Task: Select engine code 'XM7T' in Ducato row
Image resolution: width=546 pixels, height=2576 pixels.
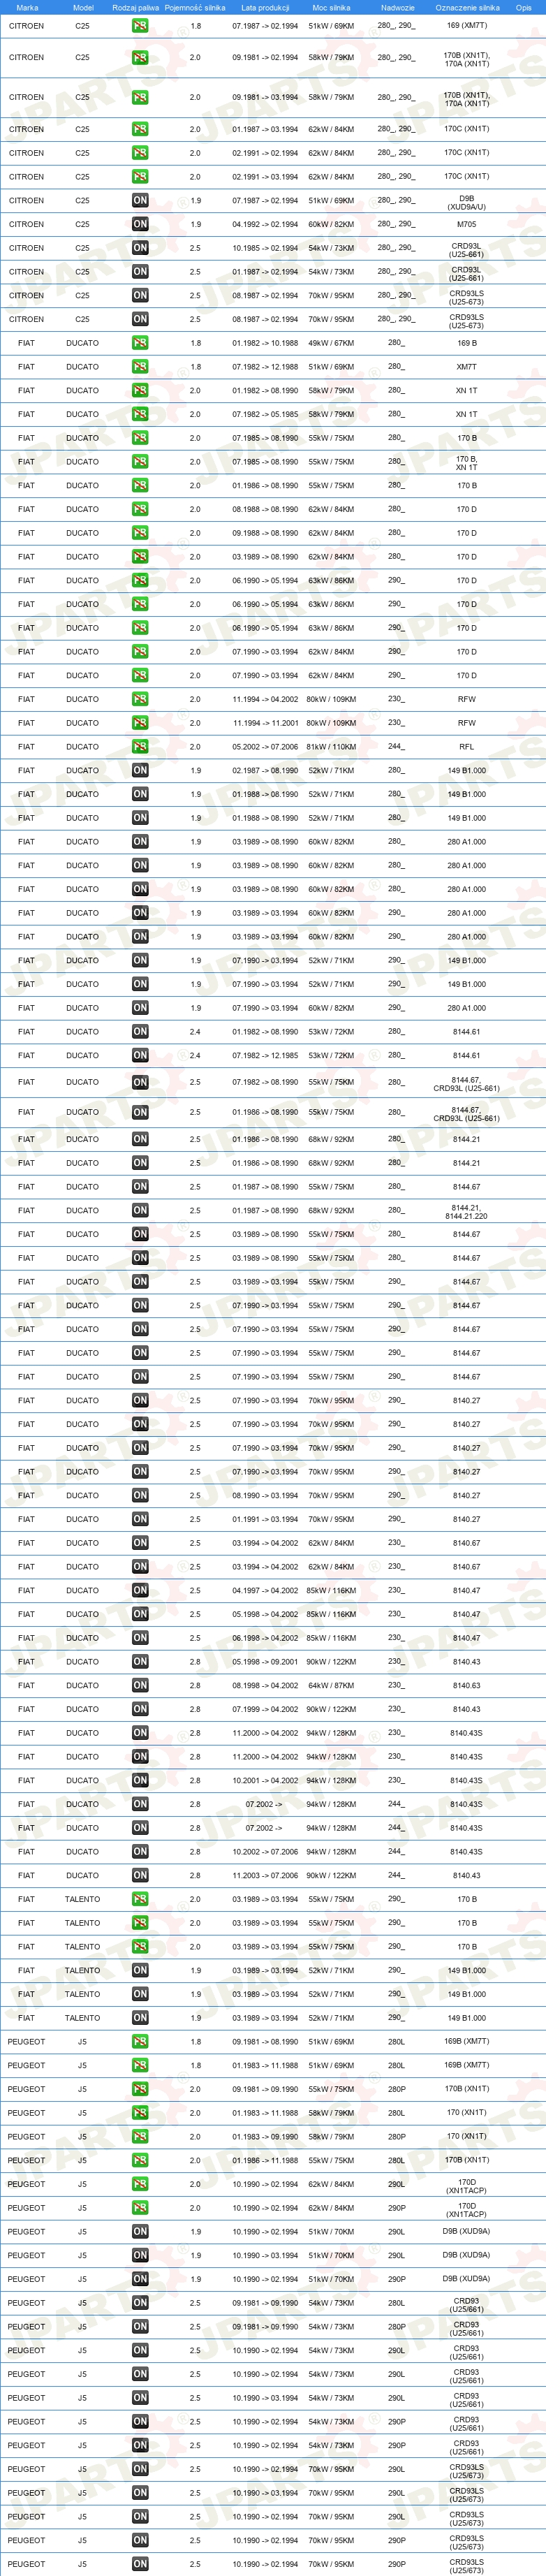Action: coord(467,367)
